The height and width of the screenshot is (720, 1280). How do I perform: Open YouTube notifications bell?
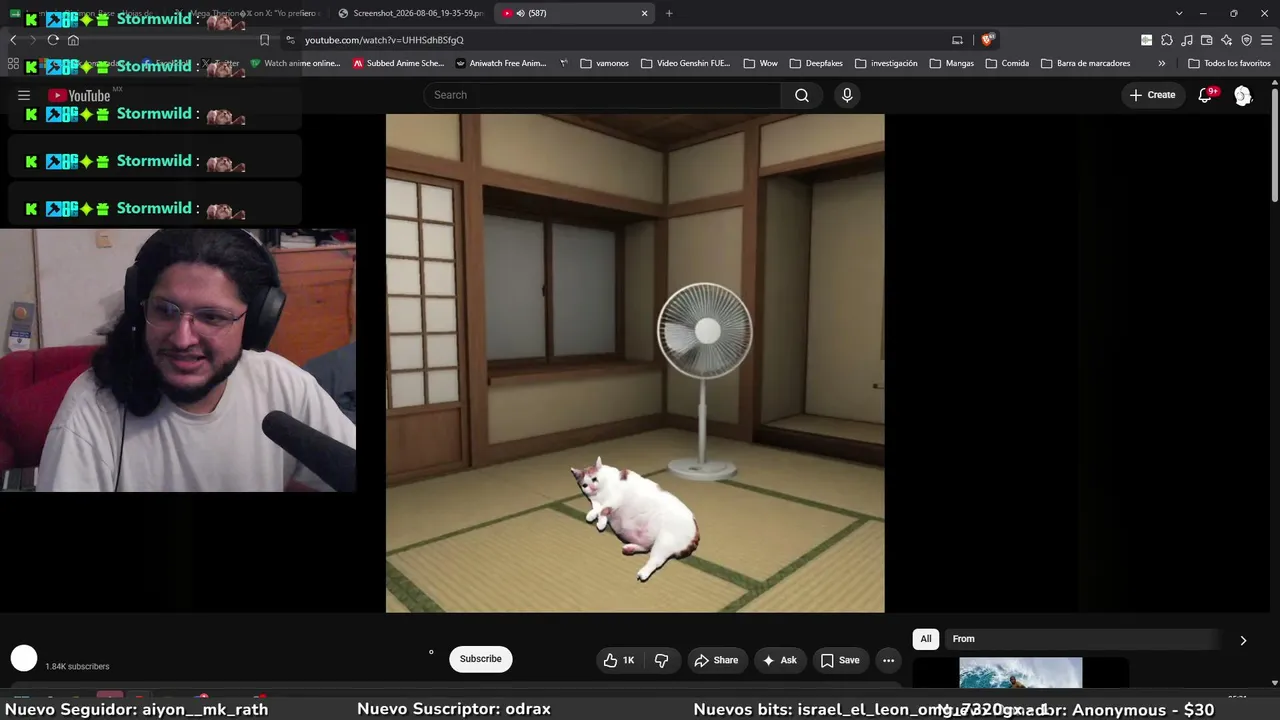[1205, 95]
